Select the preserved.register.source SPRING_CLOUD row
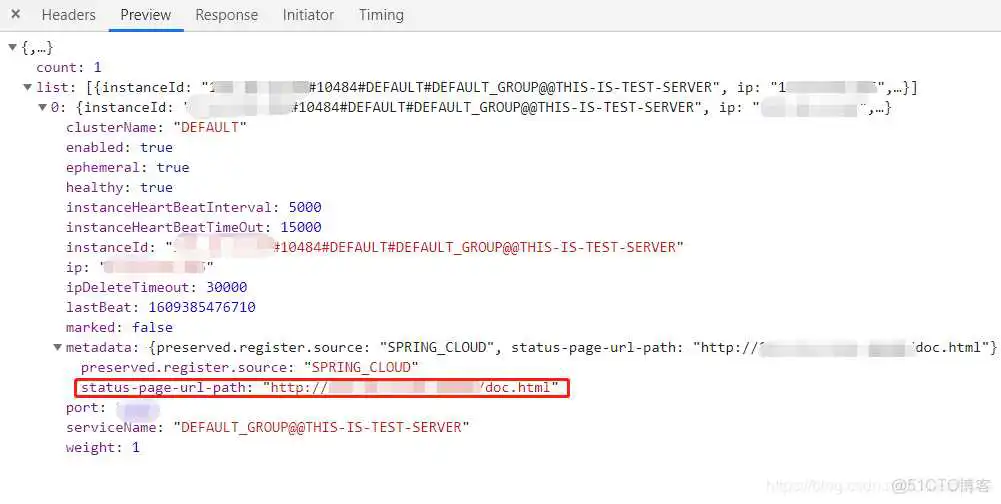 pos(249,367)
